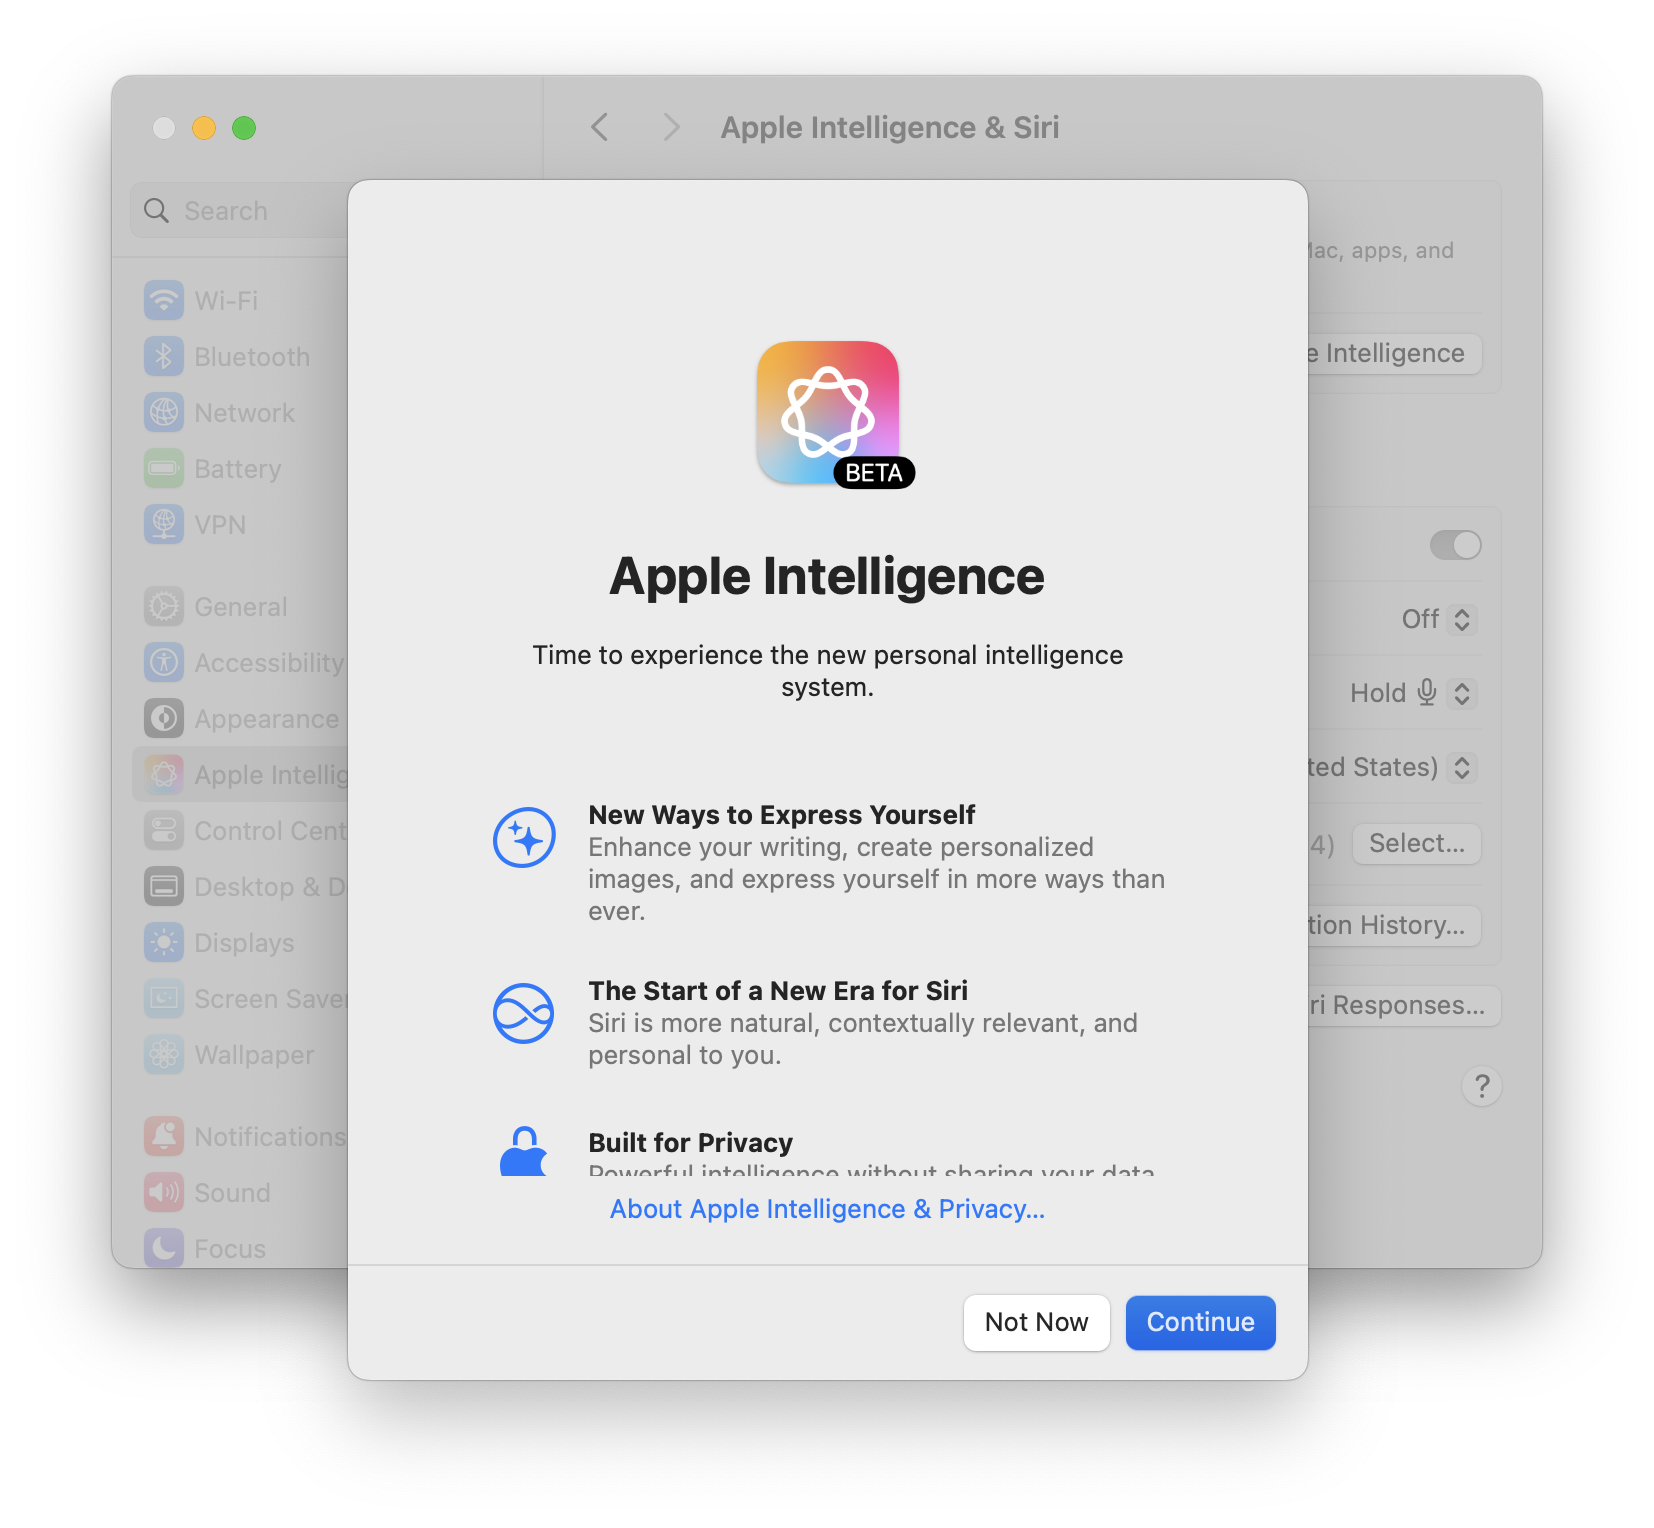The height and width of the screenshot is (1528, 1654).
Task: Toggle the Siri switch in settings pane
Action: click(1455, 545)
